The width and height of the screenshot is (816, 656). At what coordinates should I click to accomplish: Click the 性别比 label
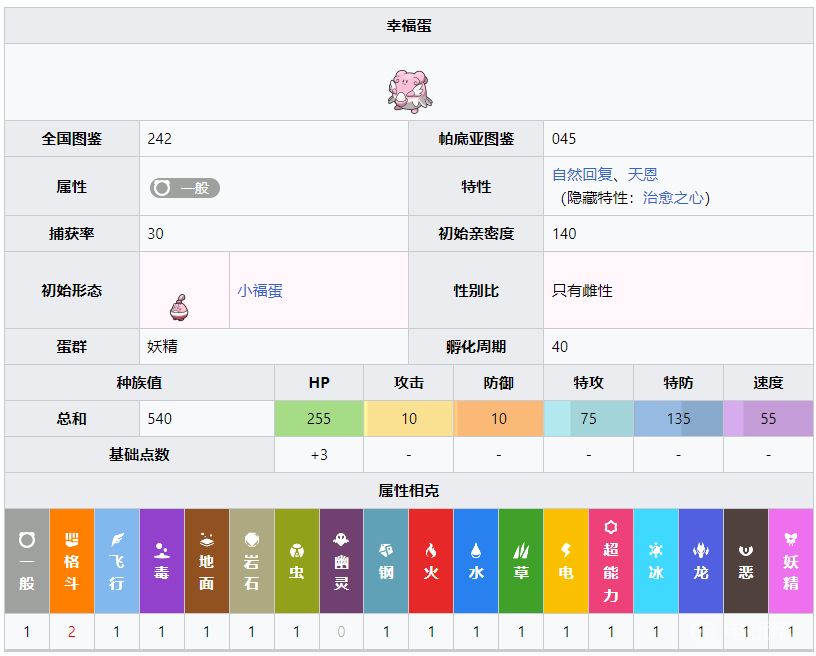click(476, 290)
